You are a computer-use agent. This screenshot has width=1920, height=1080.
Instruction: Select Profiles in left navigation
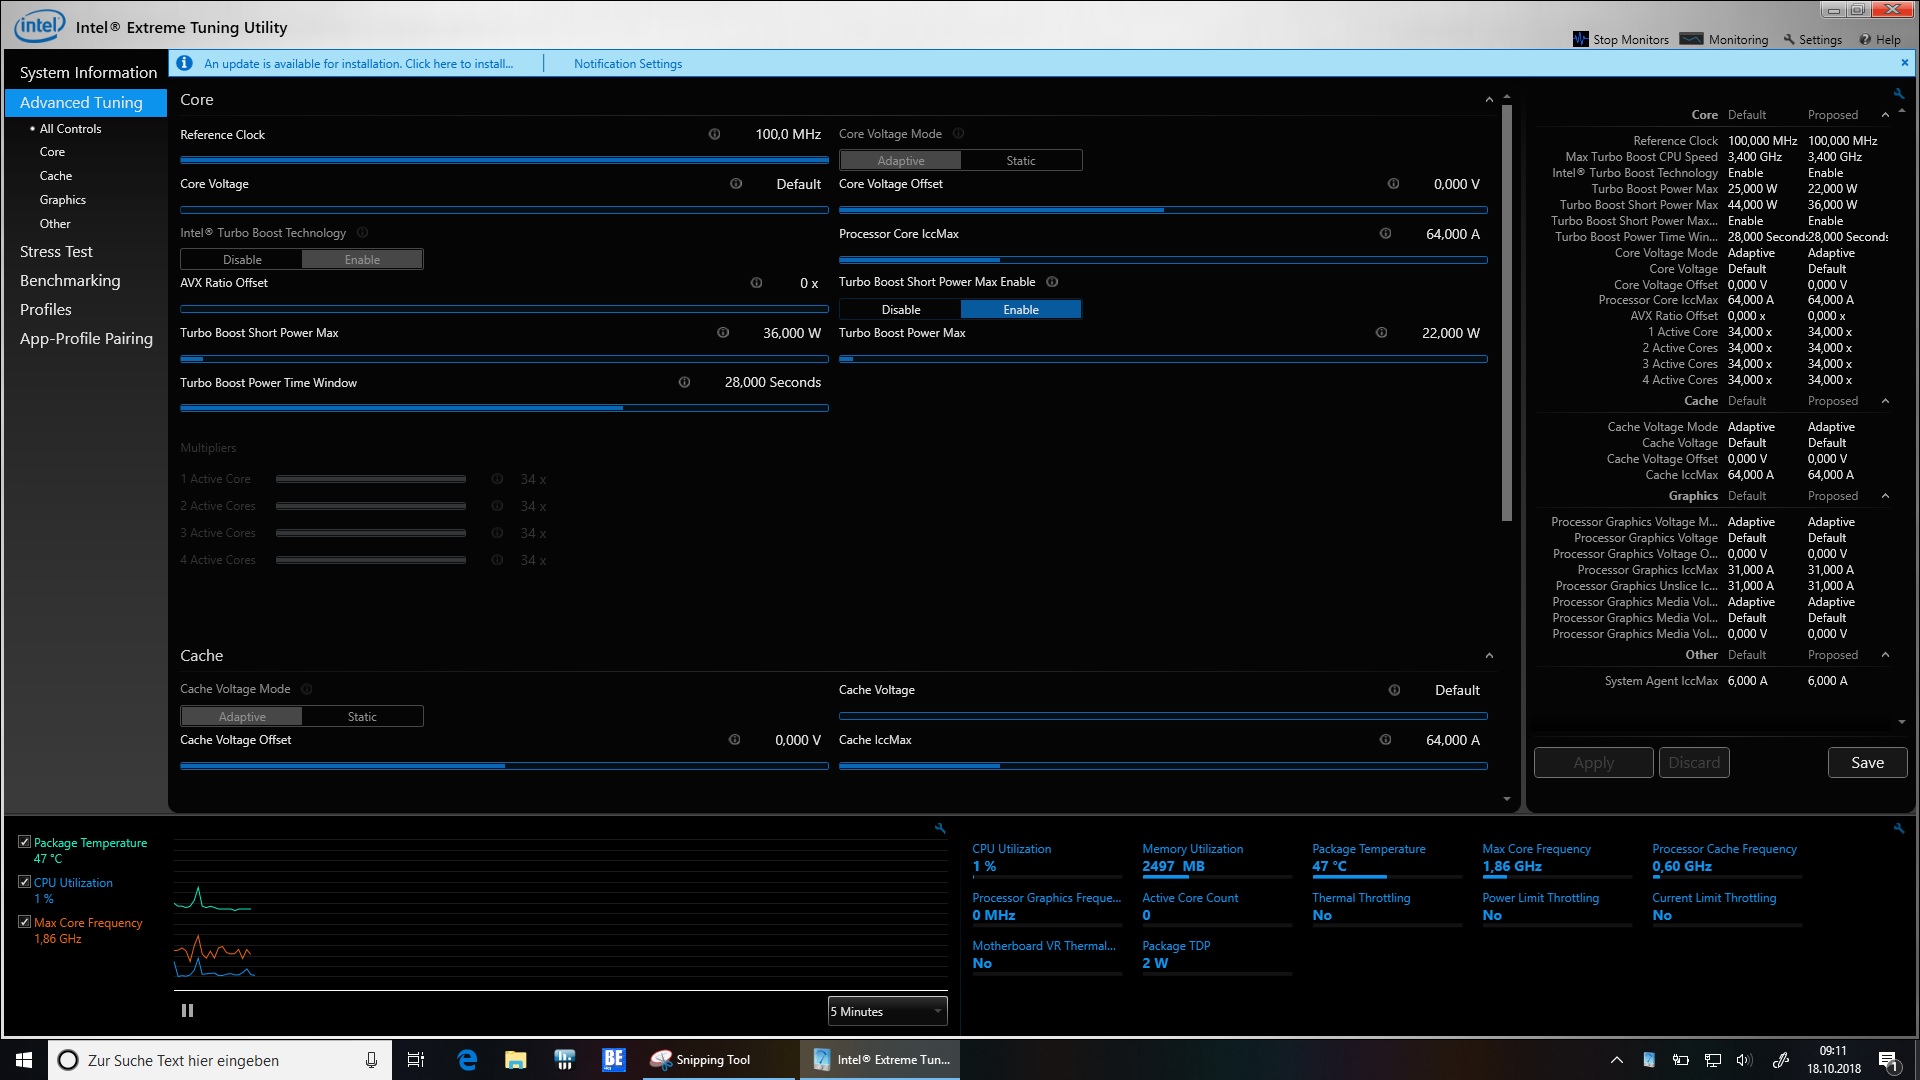coord(46,310)
